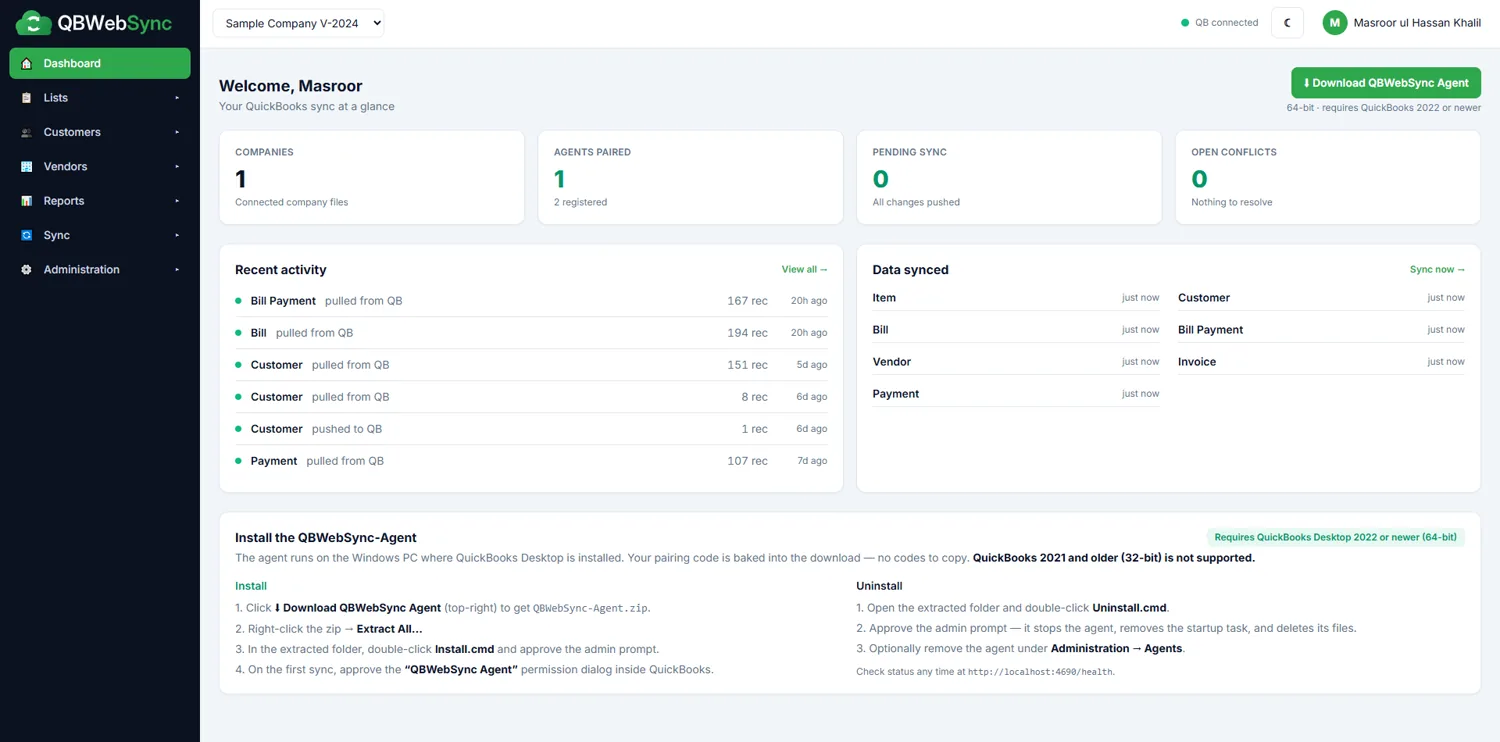Viewport: 1500px width, 742px height.
Task: Open the Pending Sync summary card
Action: [x=1009, y=177]
